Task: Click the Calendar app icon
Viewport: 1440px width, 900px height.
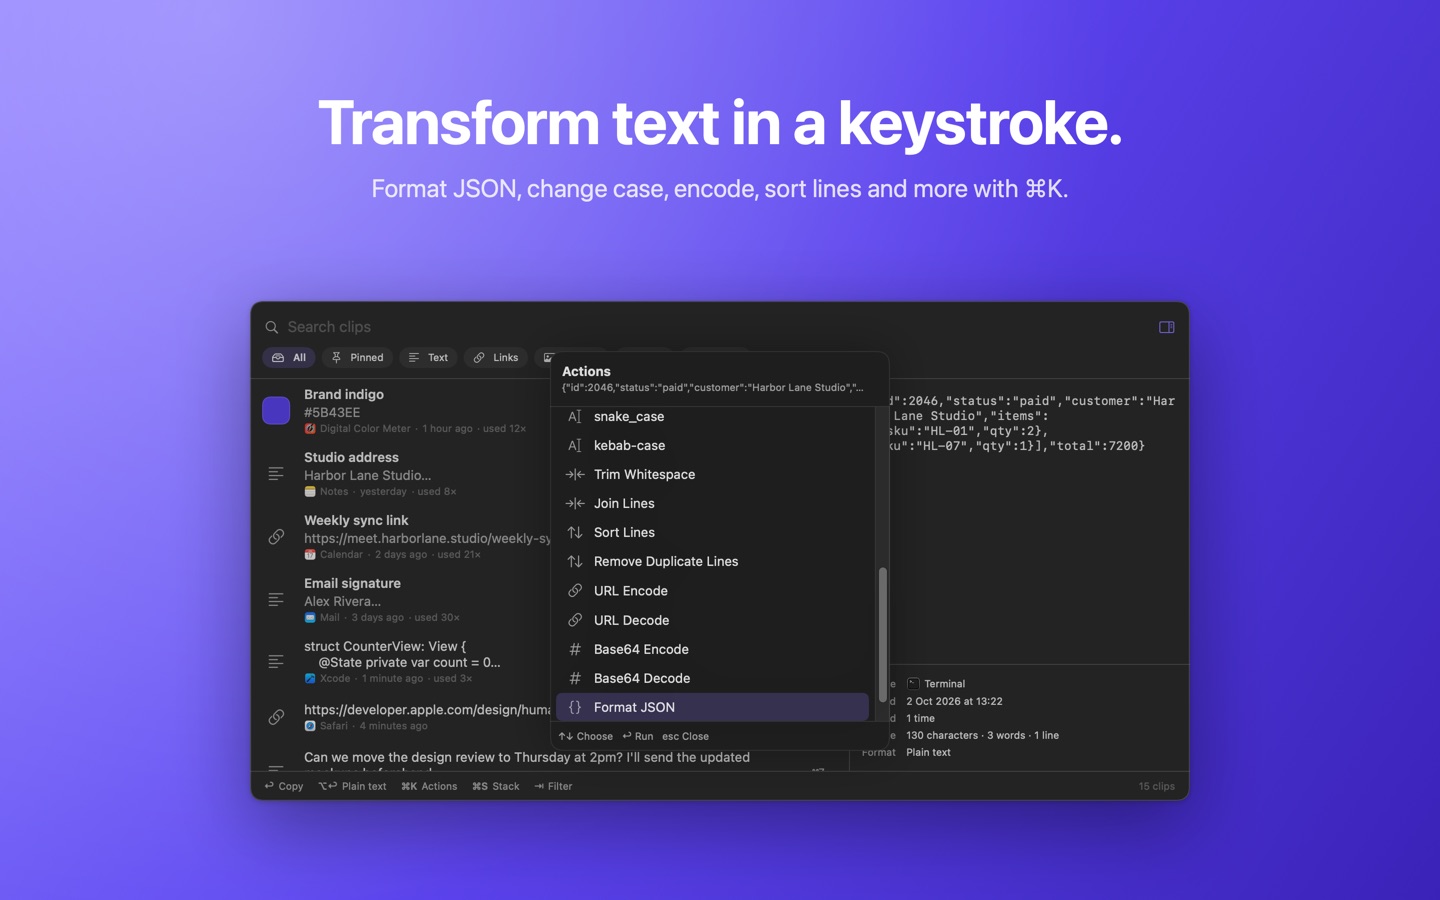Action: 310,555
